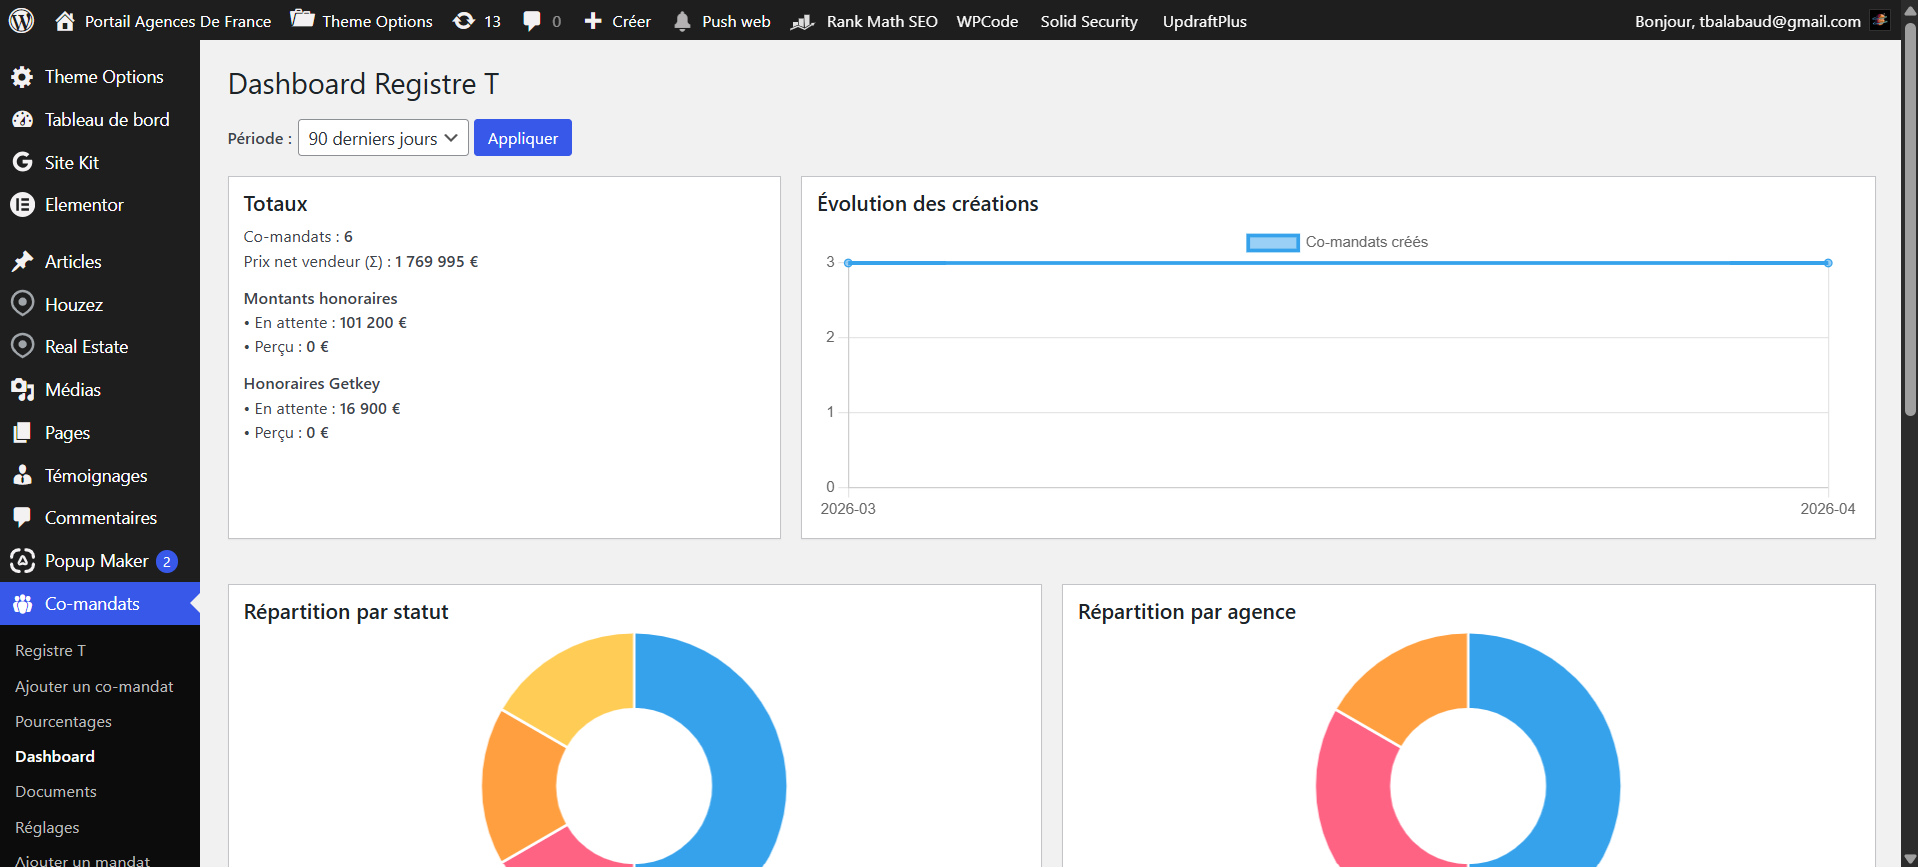This screenshot has height=867, width=1918.
Task: Click the user avatar at top right
Action: click(x=1880, y=20)
